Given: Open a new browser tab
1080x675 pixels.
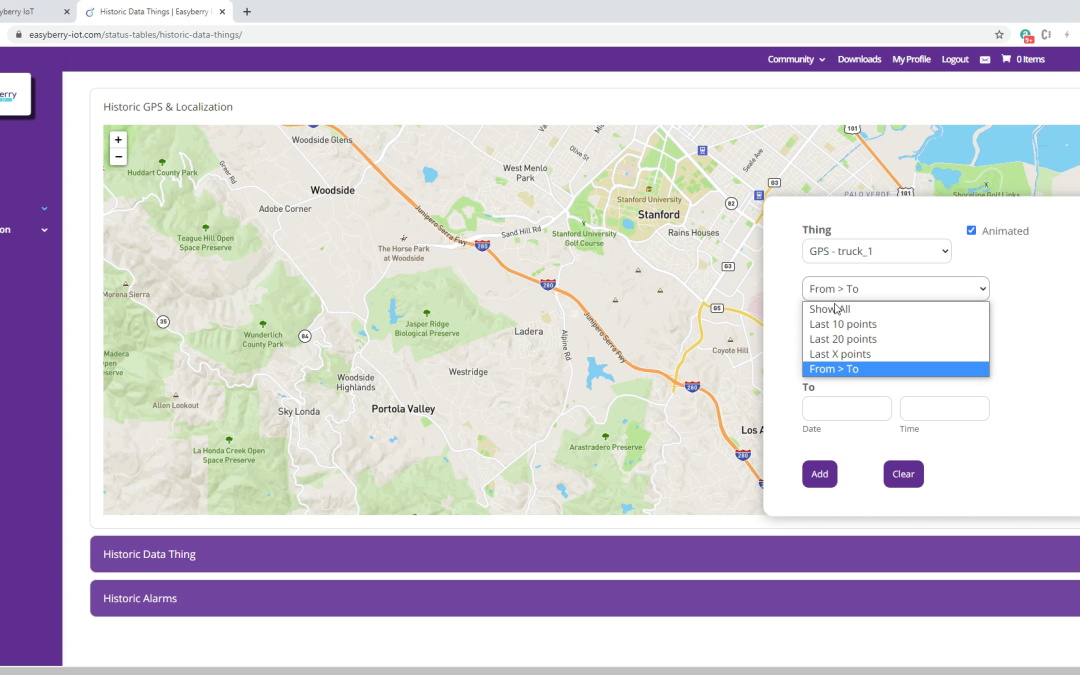Looking at the screenshot, I should coord(247,12).
